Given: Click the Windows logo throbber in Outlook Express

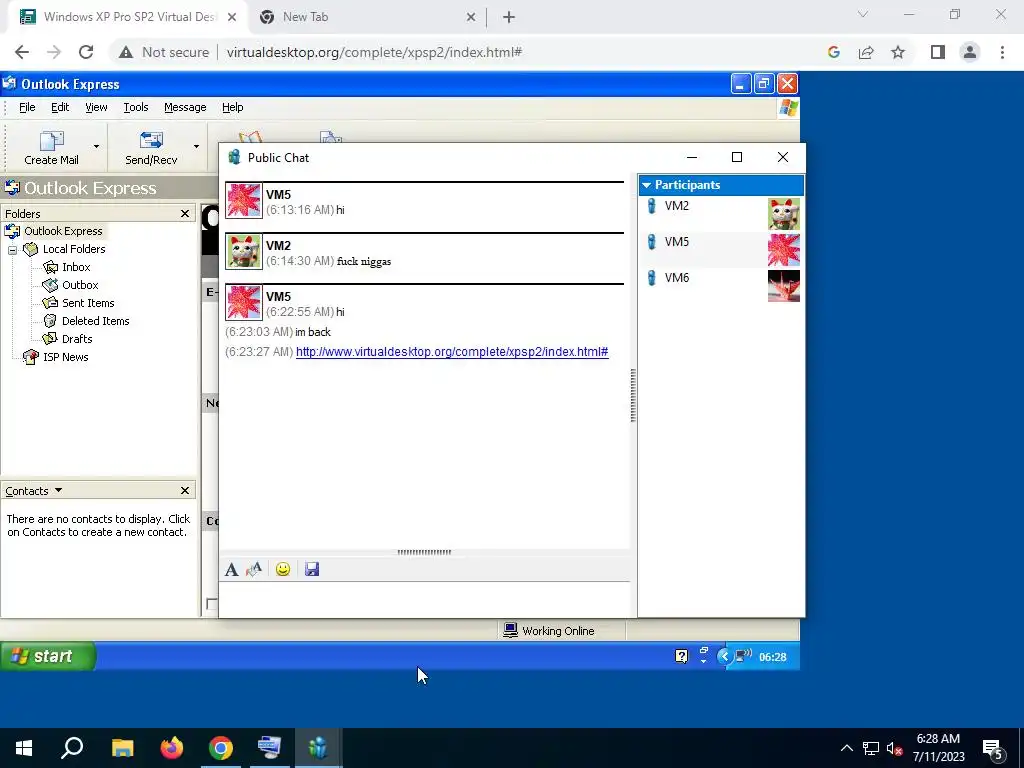Looking at the screenshot, I should 788,108.
